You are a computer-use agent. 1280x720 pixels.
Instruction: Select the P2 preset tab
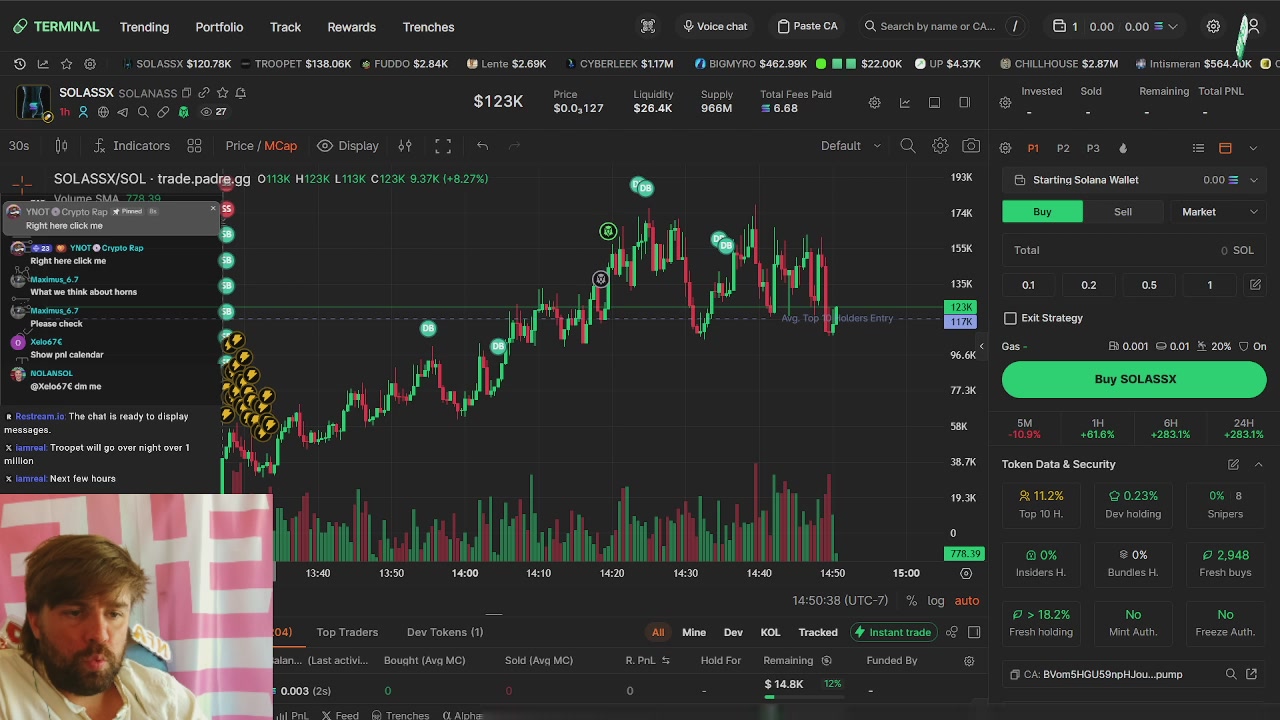coord(1063,149)
